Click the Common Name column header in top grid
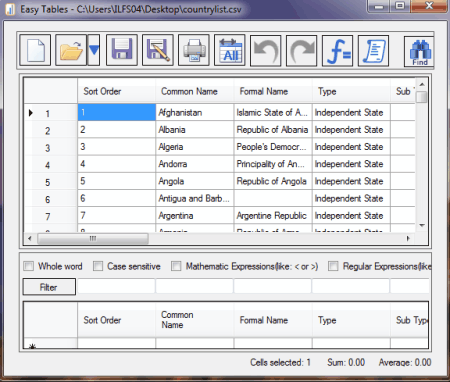 point(195,91)
